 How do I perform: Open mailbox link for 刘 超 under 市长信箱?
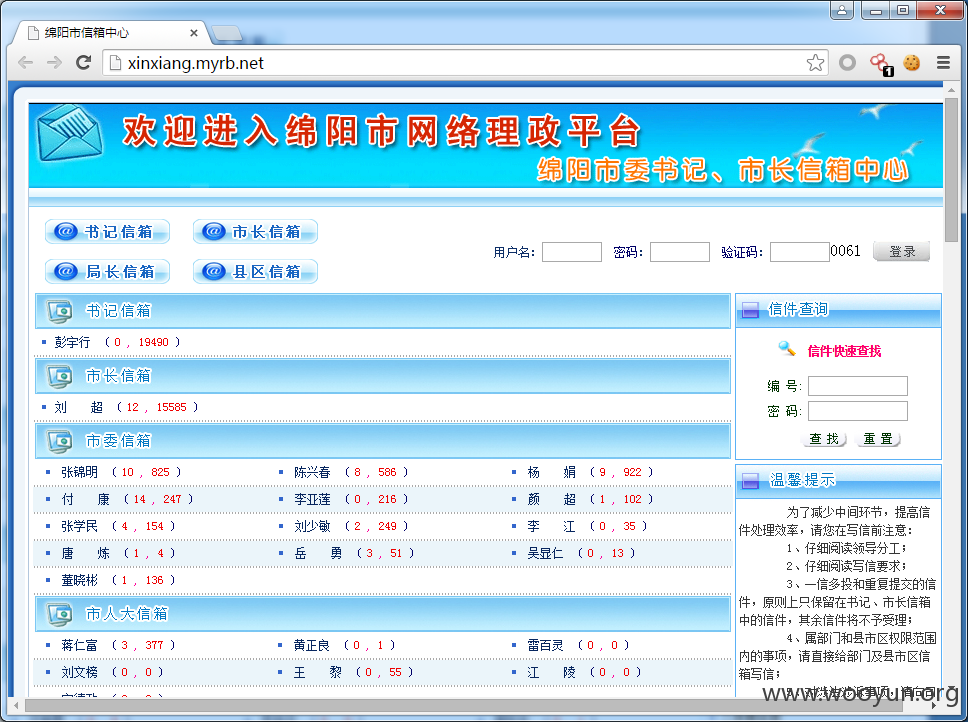point(78,407)
